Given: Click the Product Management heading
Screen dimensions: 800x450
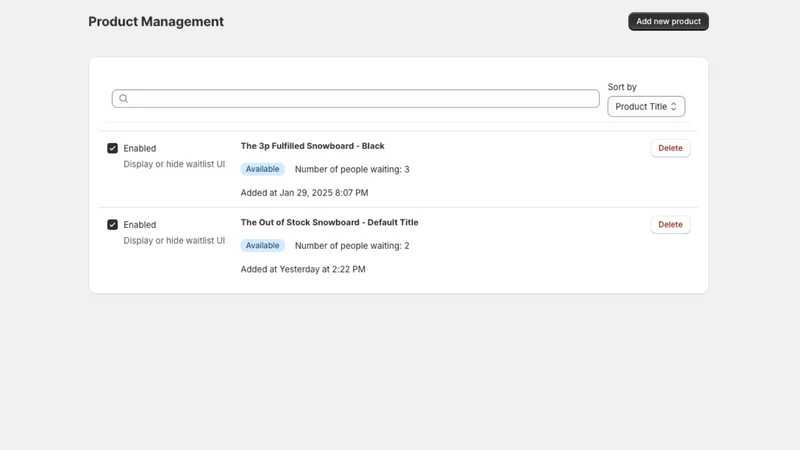Looking at the screenshot, I should (156, 21).
